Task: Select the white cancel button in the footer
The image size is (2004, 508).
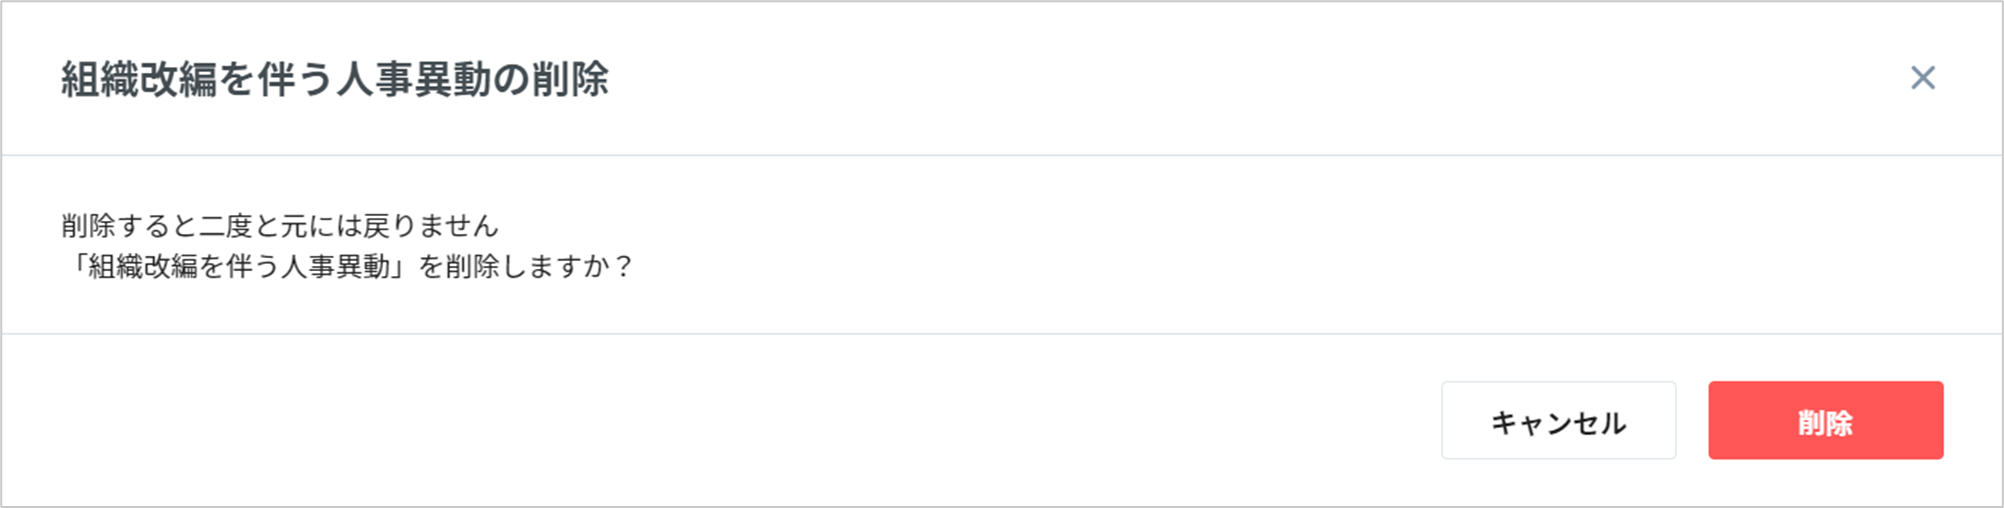Action: click(x=1558, y=421)
